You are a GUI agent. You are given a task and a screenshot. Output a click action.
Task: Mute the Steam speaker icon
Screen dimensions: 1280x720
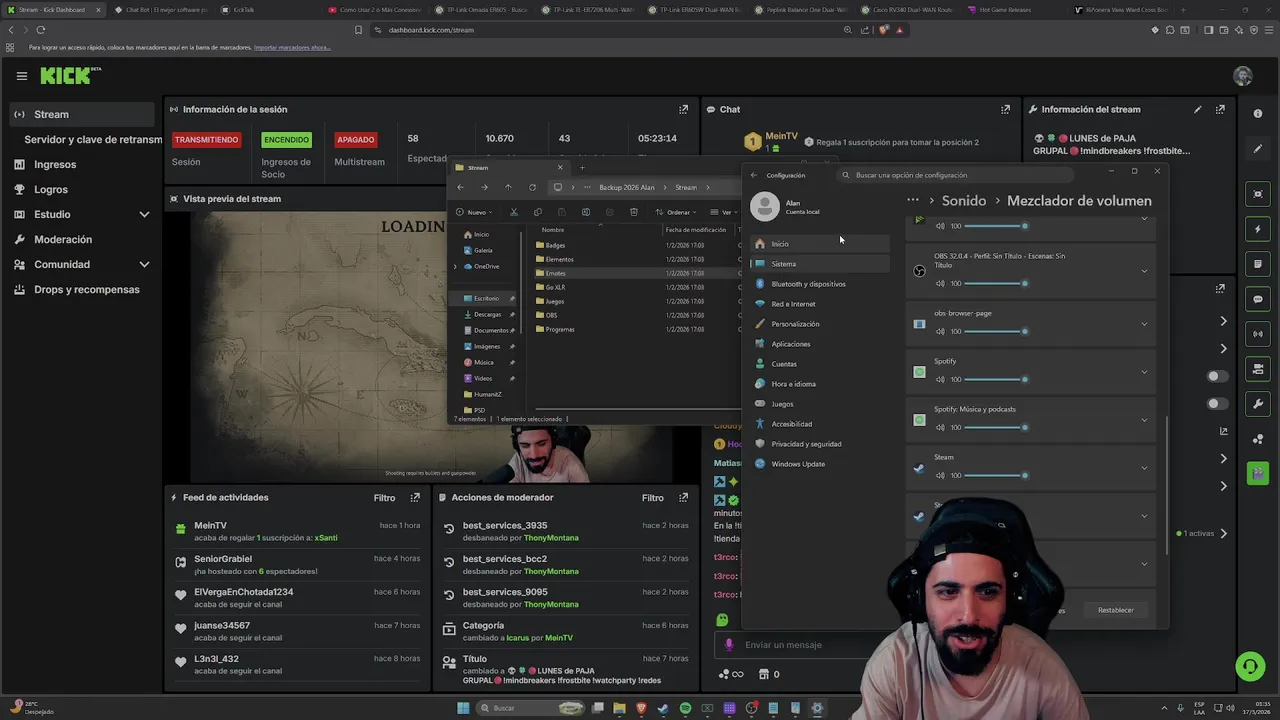pos(940,475)
